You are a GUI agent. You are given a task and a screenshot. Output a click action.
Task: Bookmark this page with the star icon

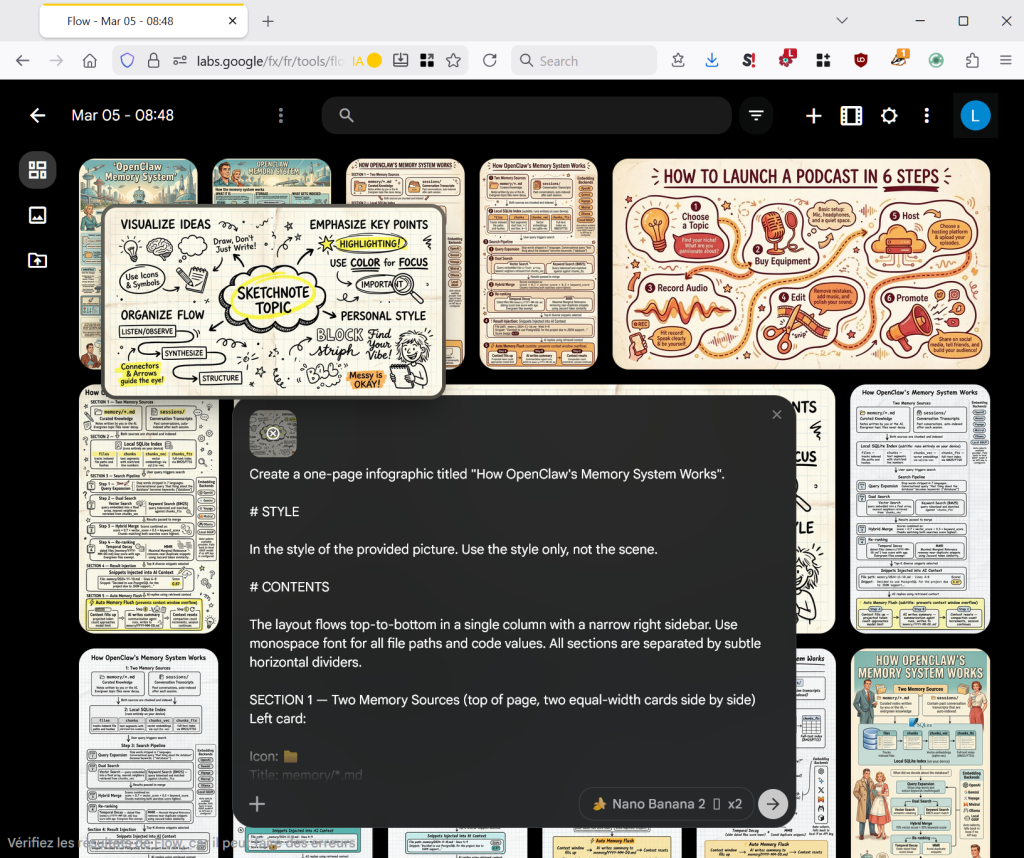tap(454, 60)
